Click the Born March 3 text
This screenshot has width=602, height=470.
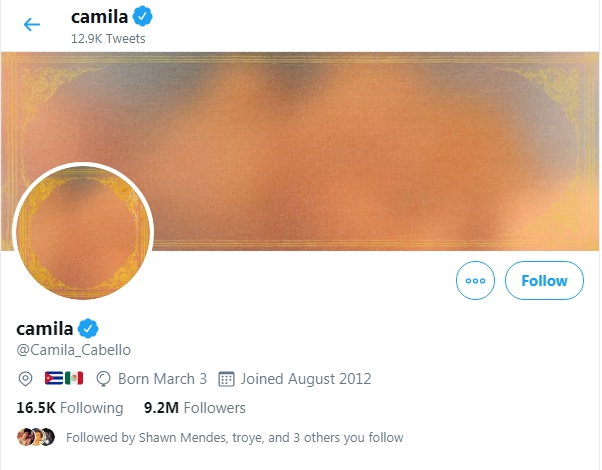(x=162, y=379)
